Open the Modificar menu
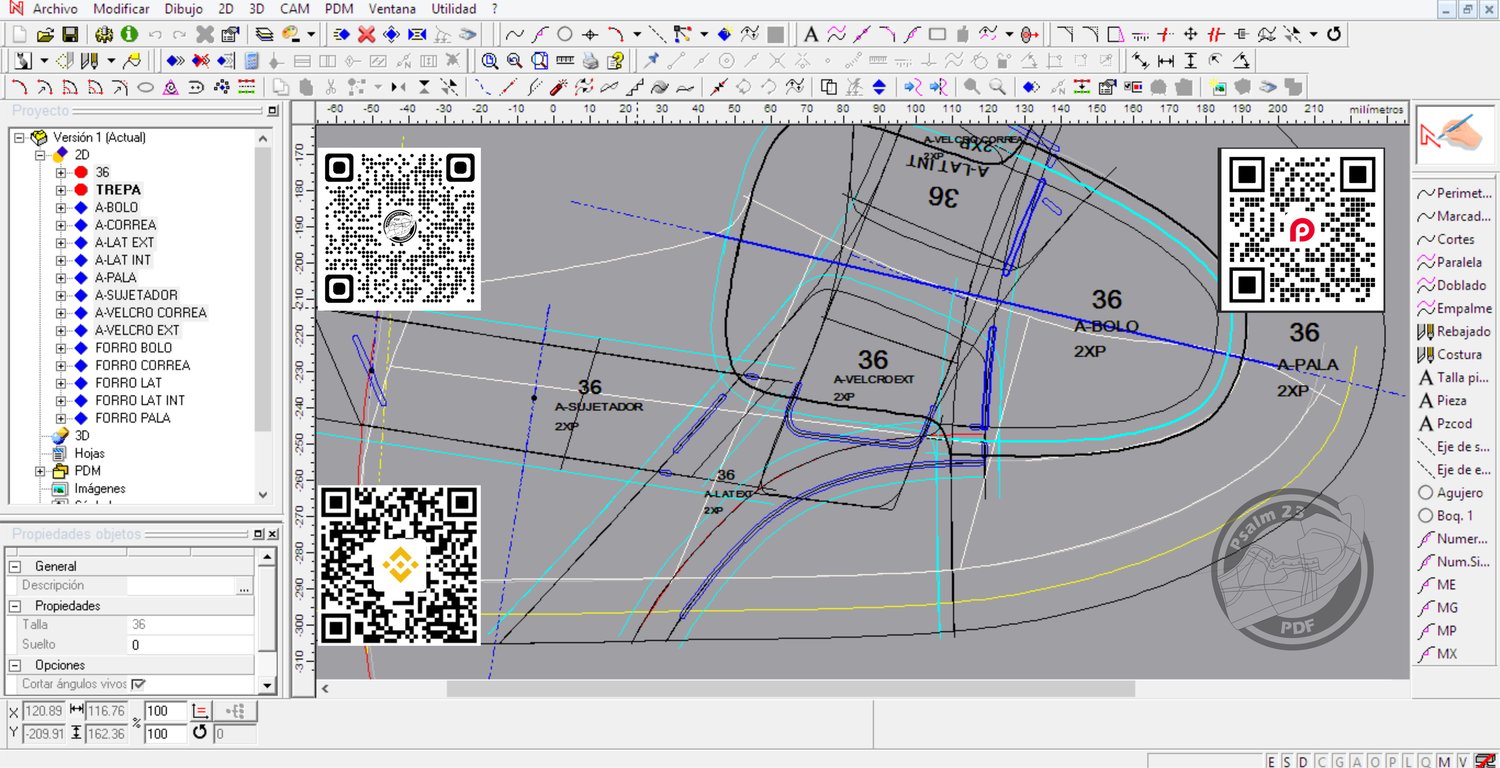 pyautogui.click(x=122, y=9)
